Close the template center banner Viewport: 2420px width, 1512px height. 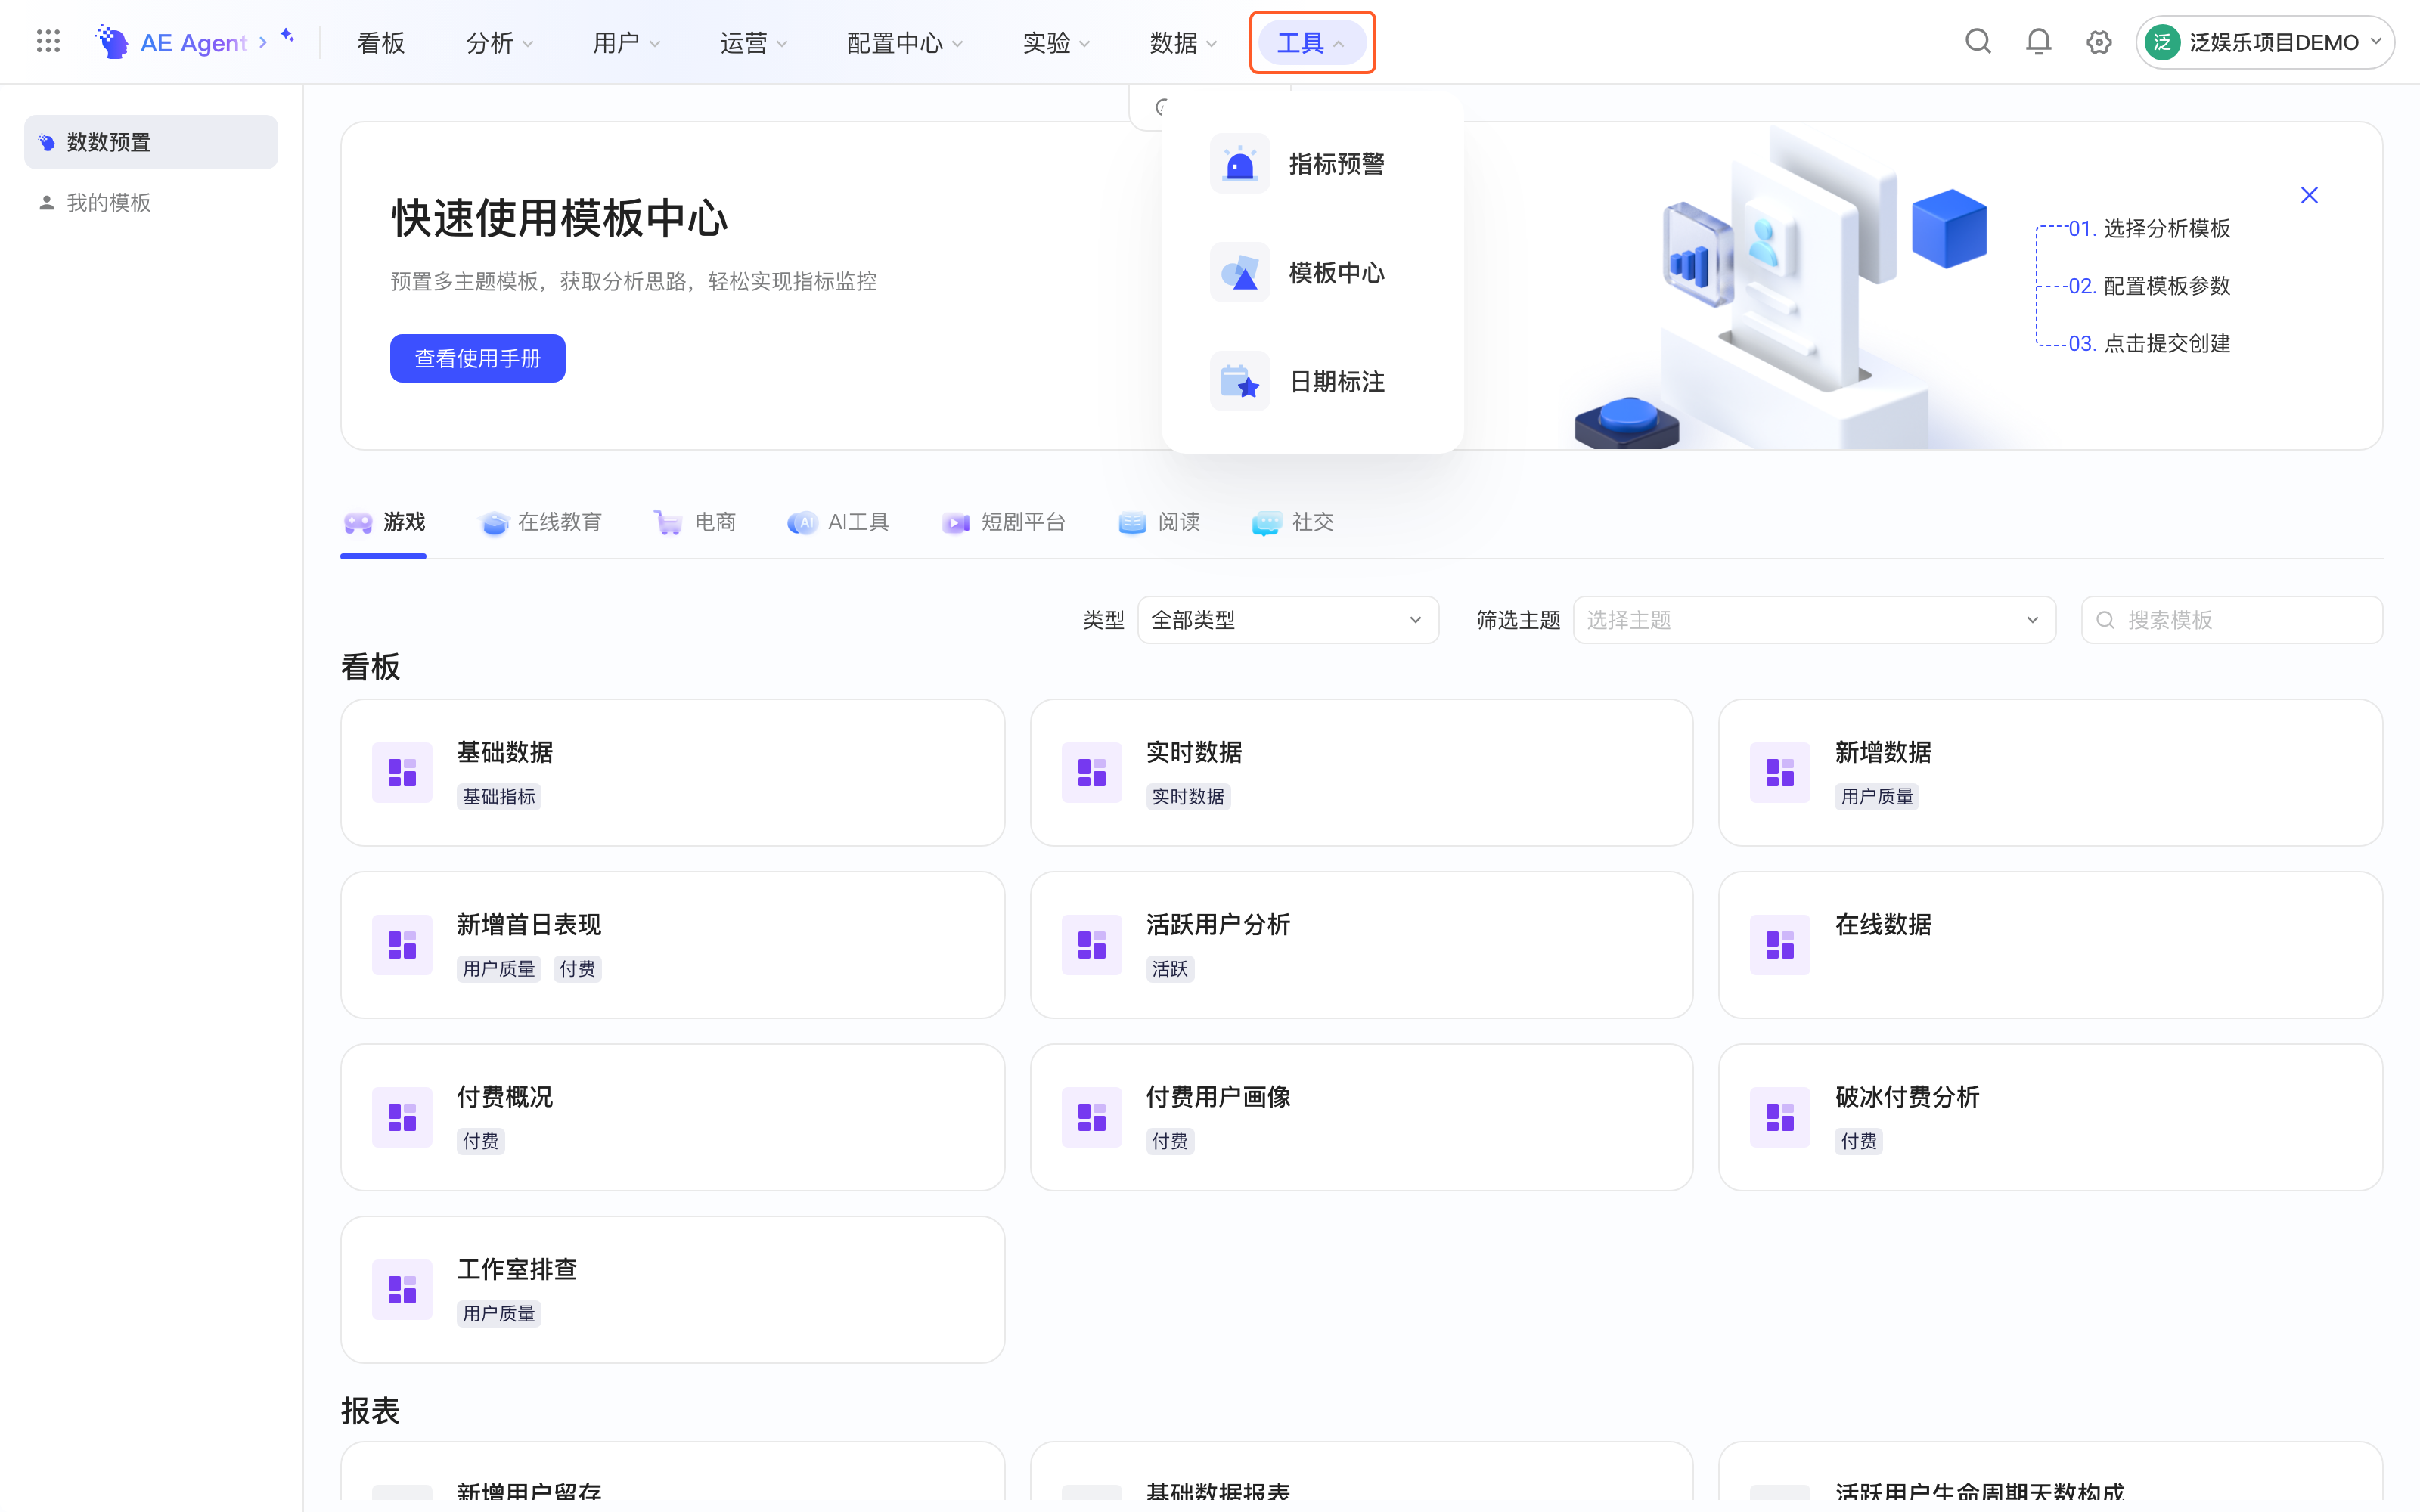pos(2308,195)
